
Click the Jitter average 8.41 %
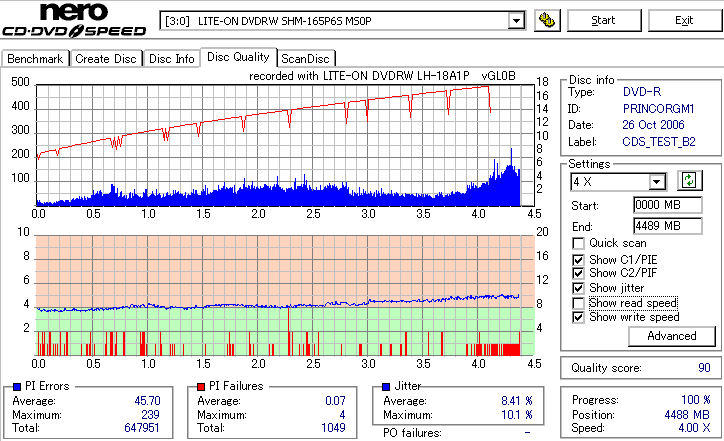(517, 401)
